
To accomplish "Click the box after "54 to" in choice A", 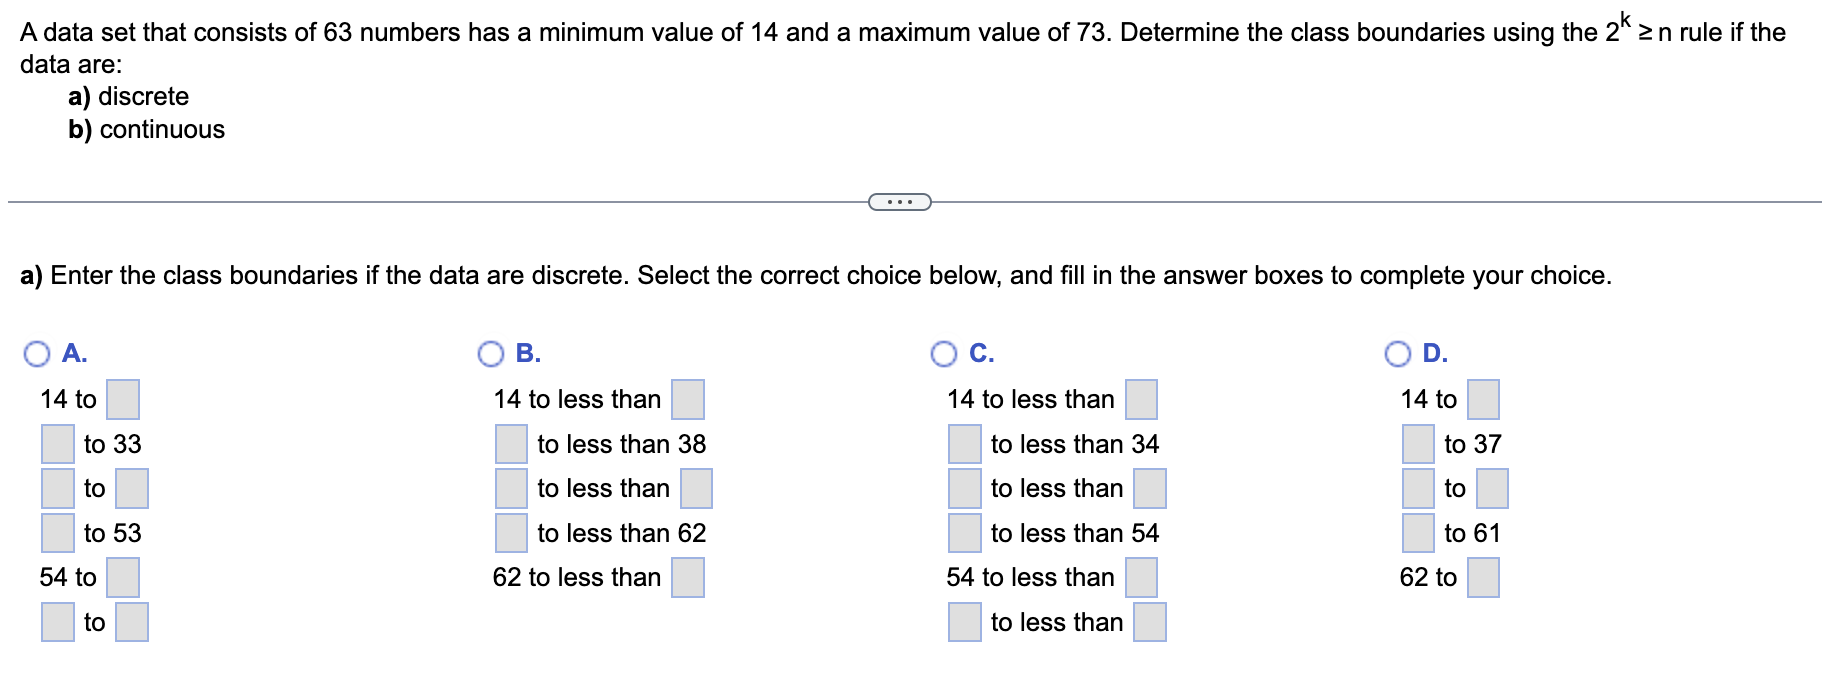I will point(123,577).
